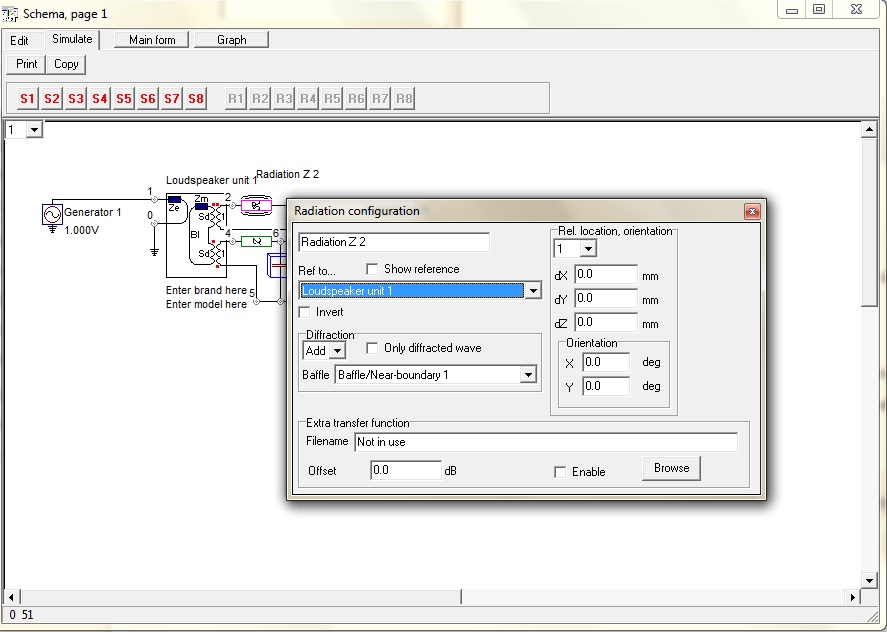Select the magenta Radiation Z 2 component
Screen dimensions: 887x632
click(x=256, y=205)
